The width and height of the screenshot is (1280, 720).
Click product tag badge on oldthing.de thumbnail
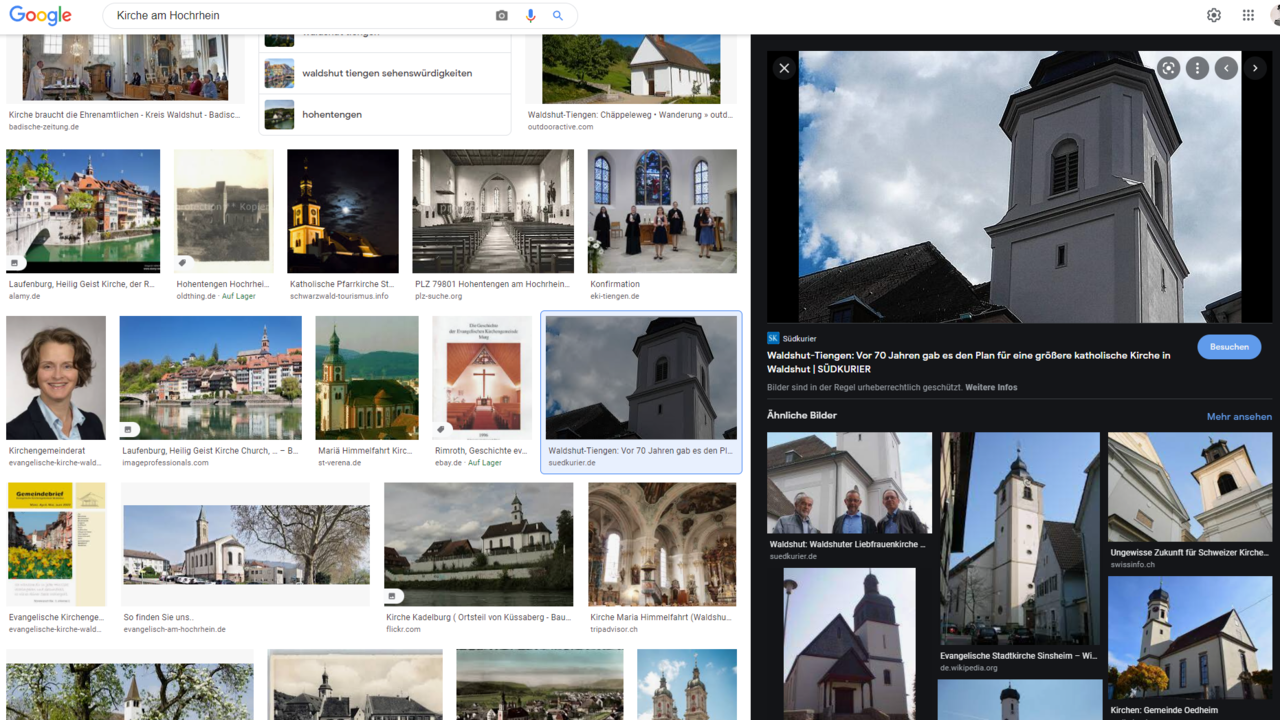[183, 263]
